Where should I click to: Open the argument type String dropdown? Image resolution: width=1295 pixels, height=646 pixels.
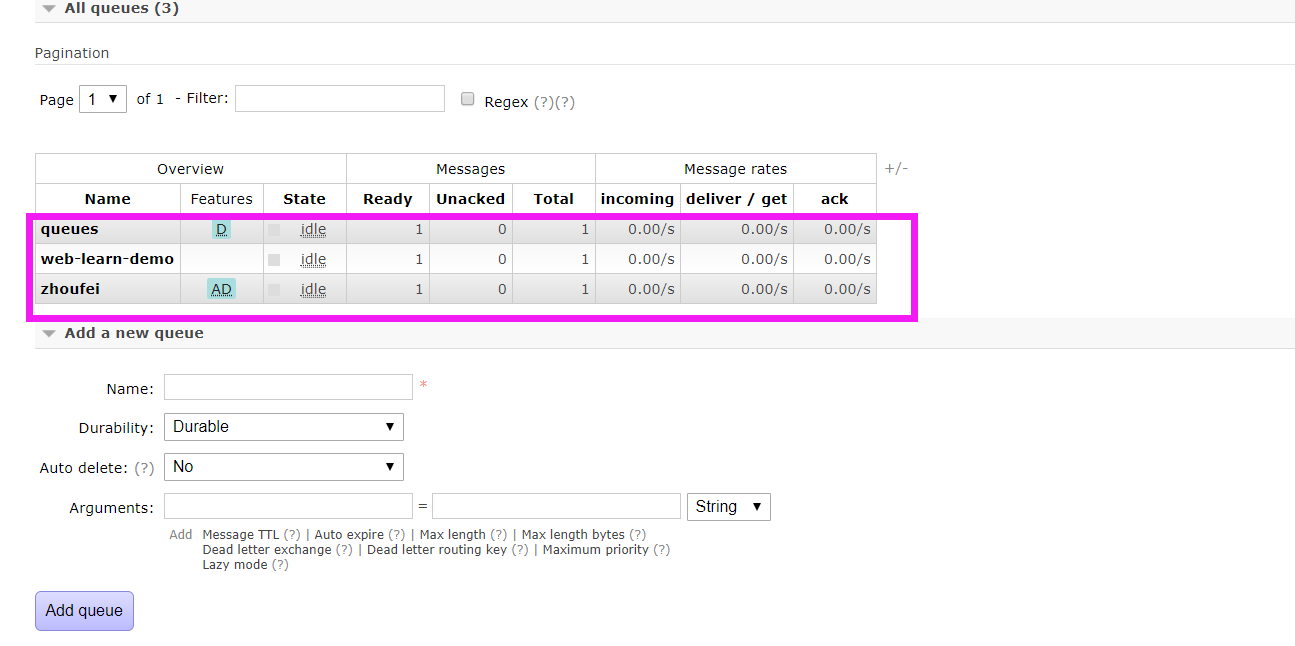click(729, 507)
